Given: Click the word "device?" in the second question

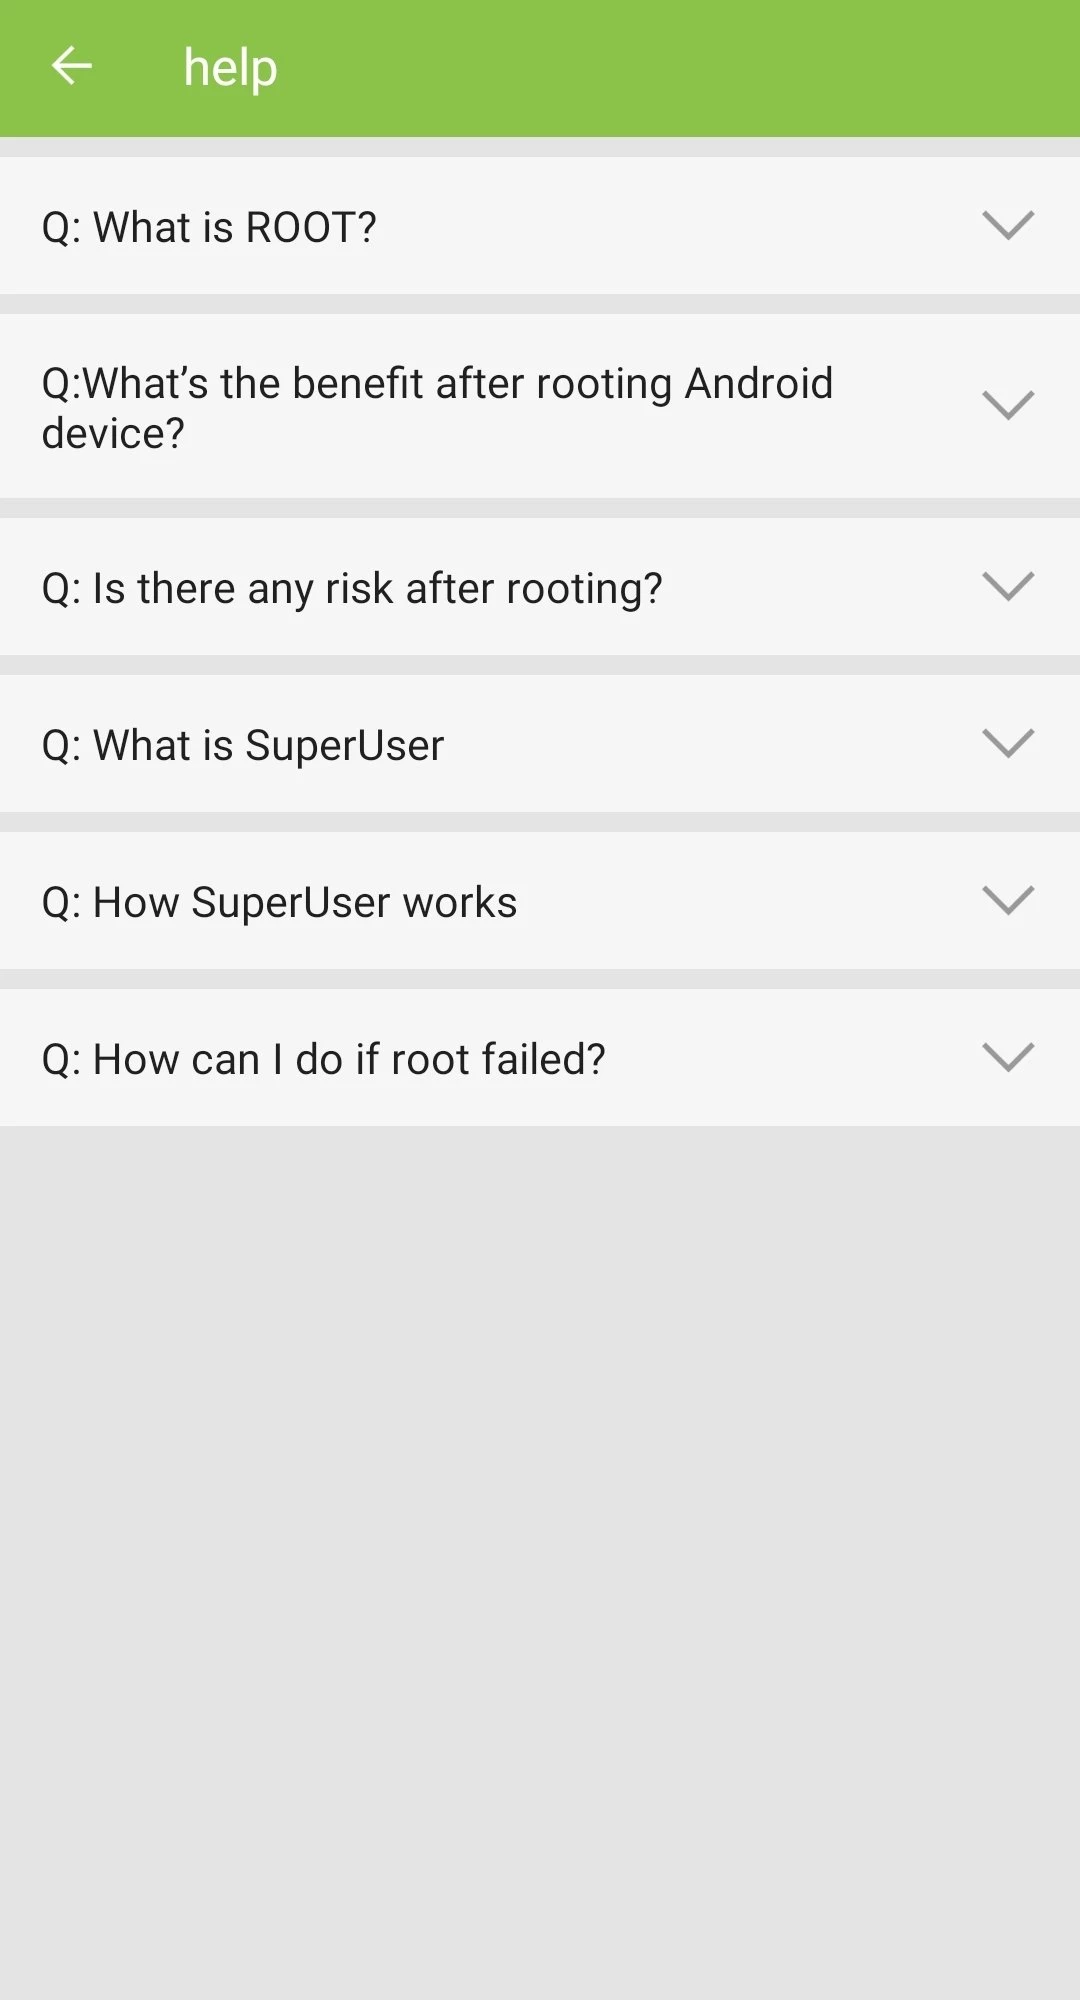Looking at the screenshot, I should [113, 434].
